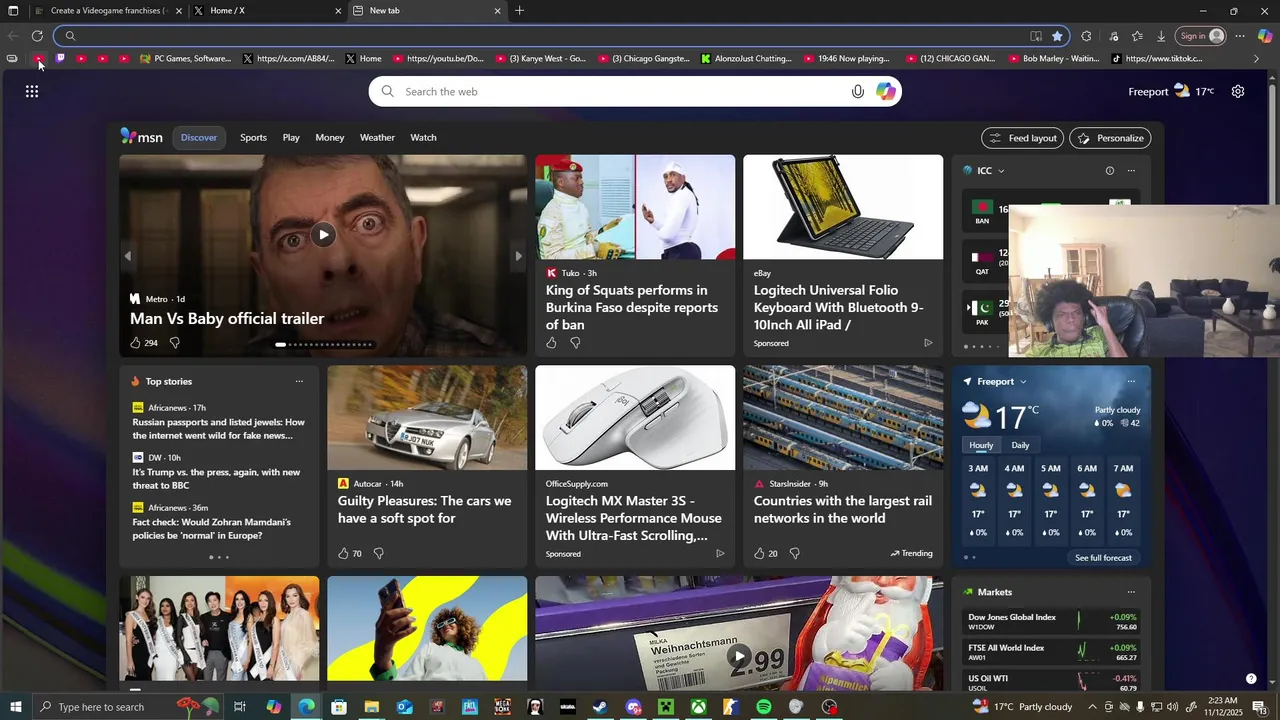Refresh the current page

[x=37, y=36]
